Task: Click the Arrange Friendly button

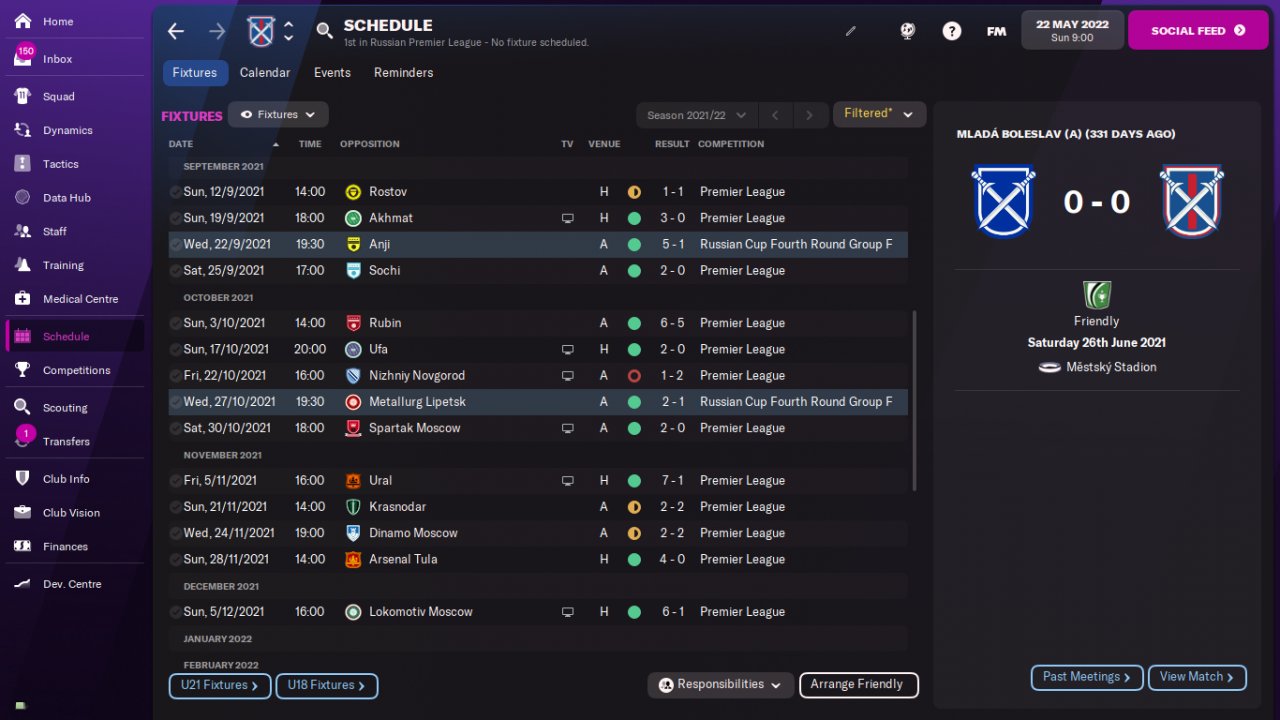Action: [x=858, y=685]
